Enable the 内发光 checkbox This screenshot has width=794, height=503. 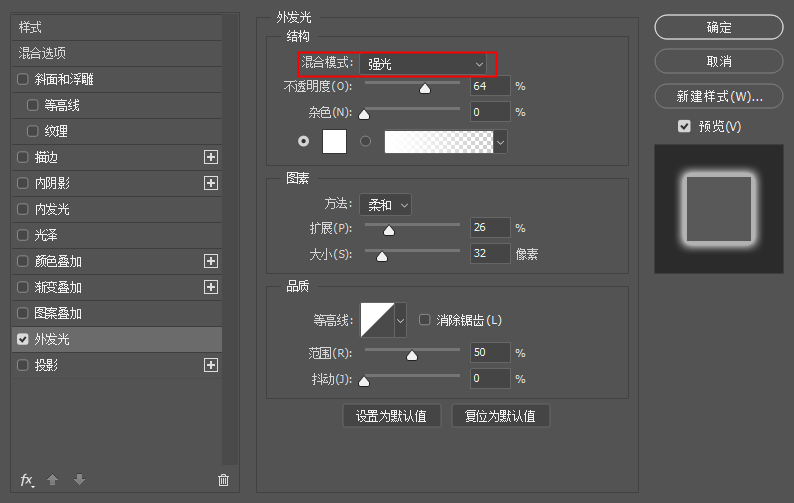pos(23,209)
